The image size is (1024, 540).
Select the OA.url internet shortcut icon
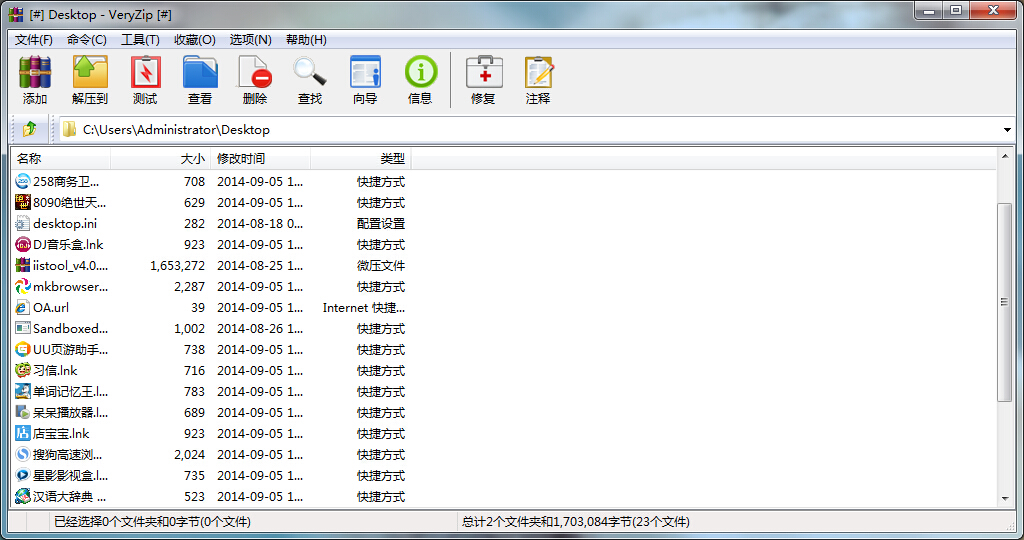click(x=23, y=308)
